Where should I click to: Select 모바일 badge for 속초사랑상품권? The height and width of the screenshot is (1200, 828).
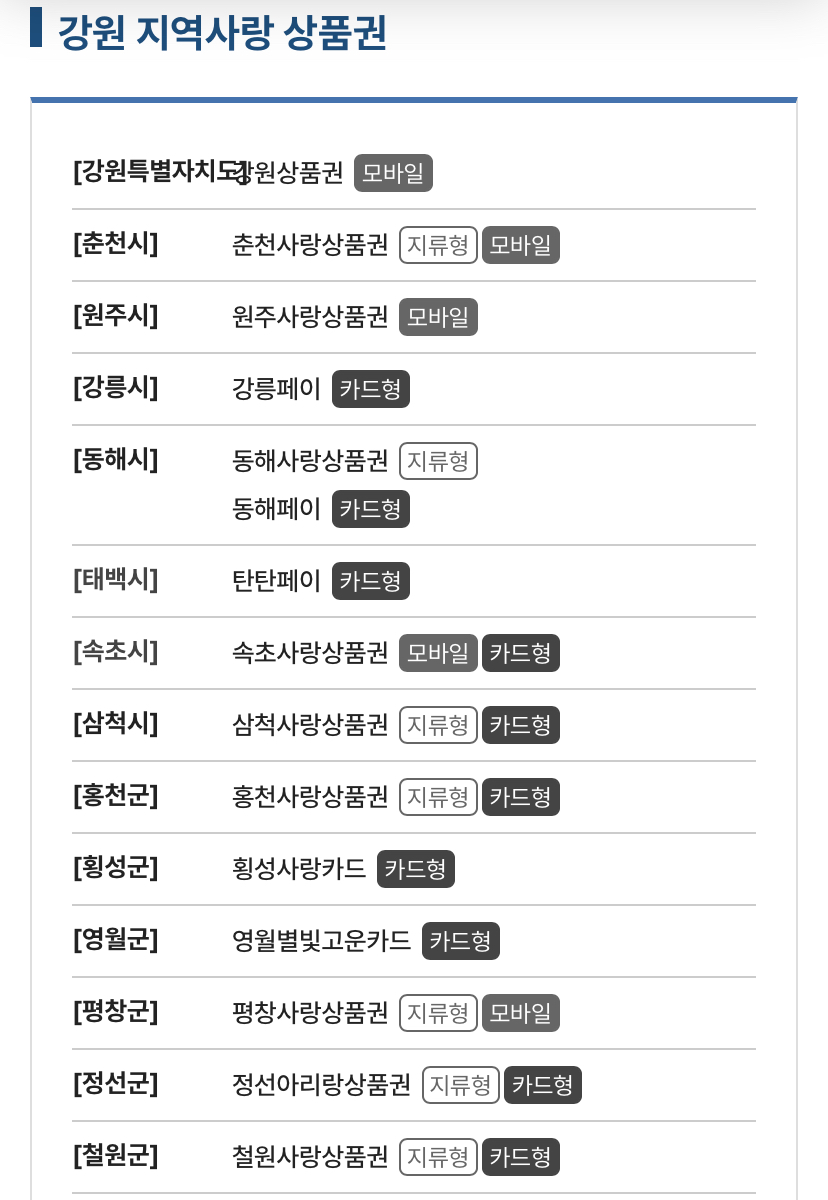(438, 653)
